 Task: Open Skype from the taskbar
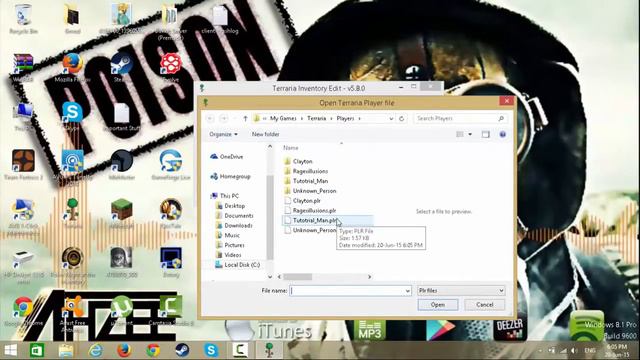[211, 350]
